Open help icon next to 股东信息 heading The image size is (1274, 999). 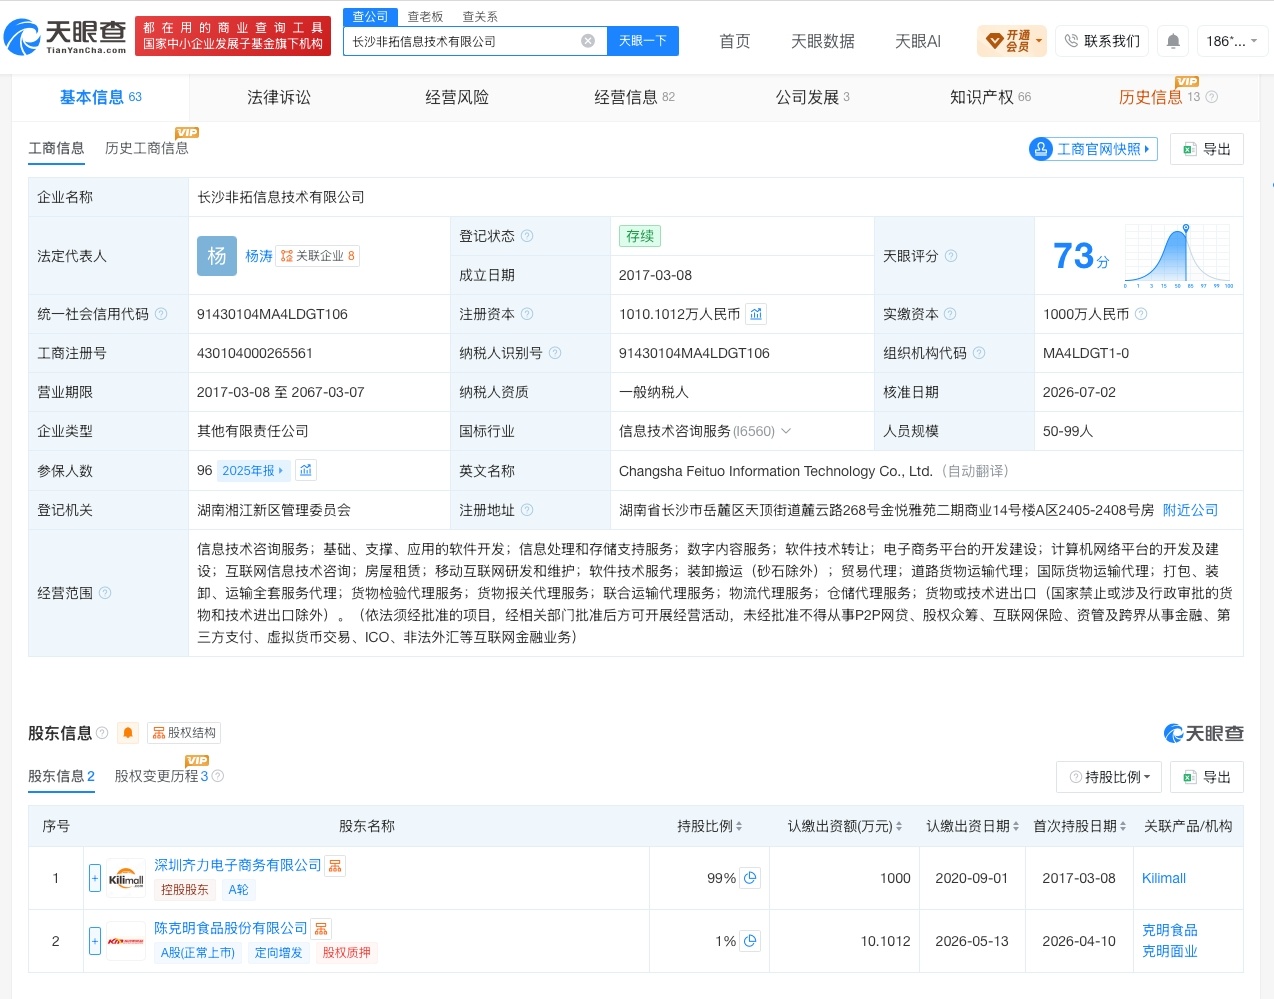[102, 733]
